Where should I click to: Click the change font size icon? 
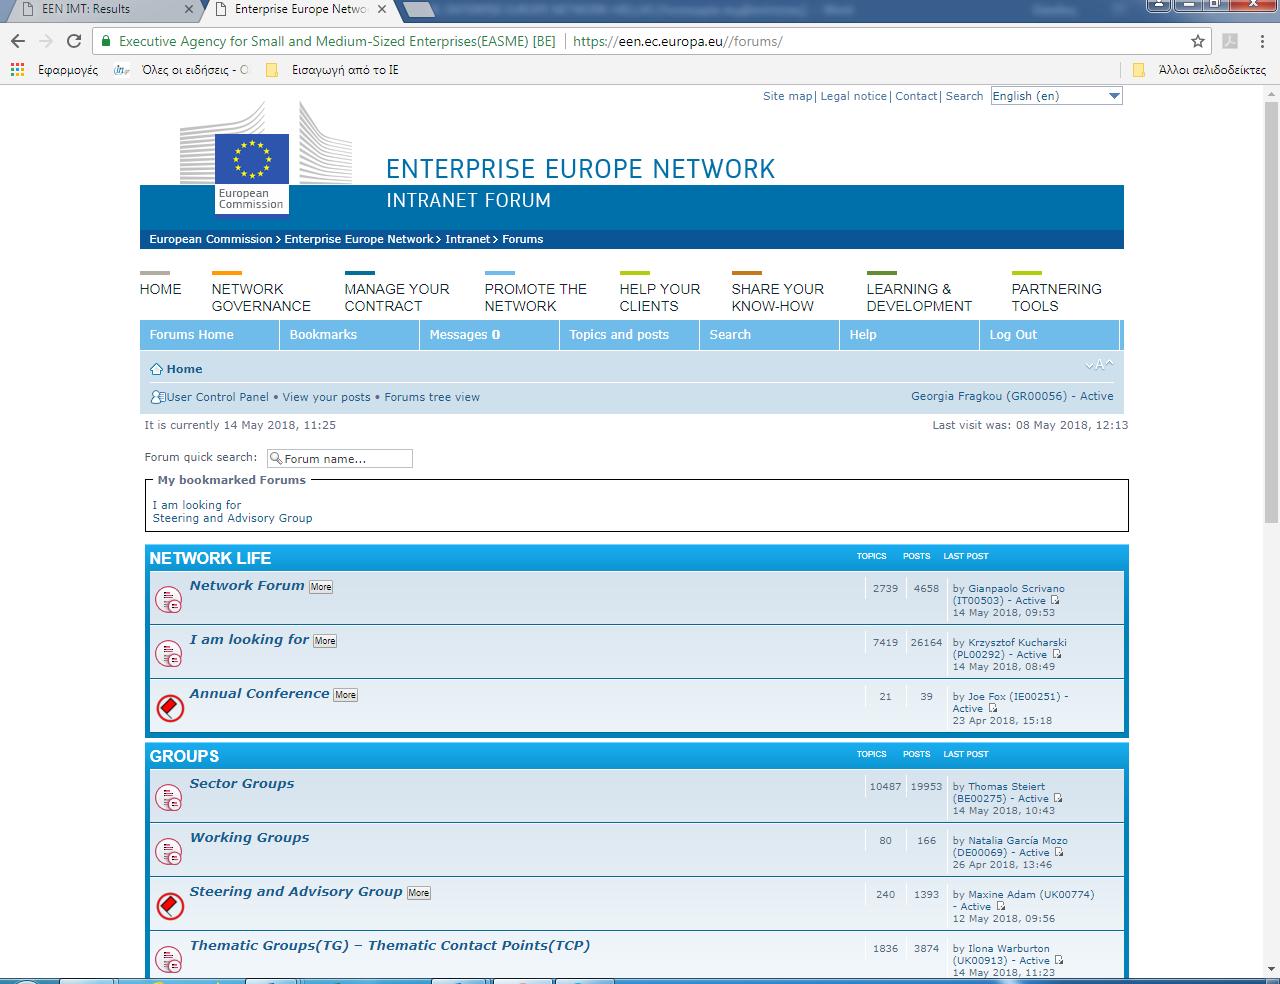click(x=1099, y=365)
